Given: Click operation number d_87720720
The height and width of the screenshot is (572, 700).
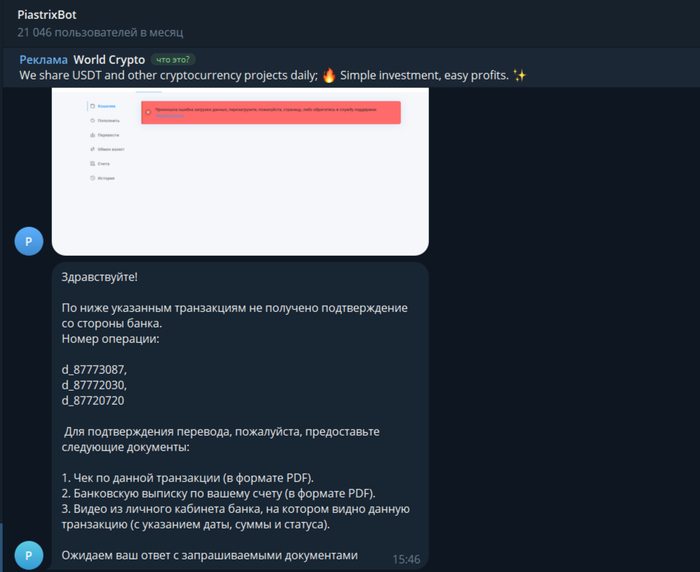Looking at the screenshot, I should pos(93,400).
